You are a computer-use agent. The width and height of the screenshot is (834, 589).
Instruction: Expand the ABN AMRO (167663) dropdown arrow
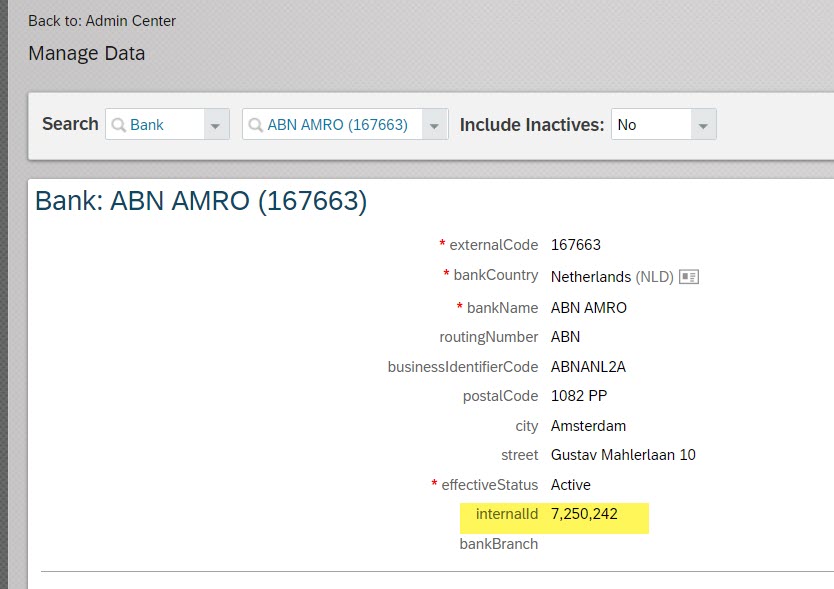pyautogui.click(x=435, y=125)
